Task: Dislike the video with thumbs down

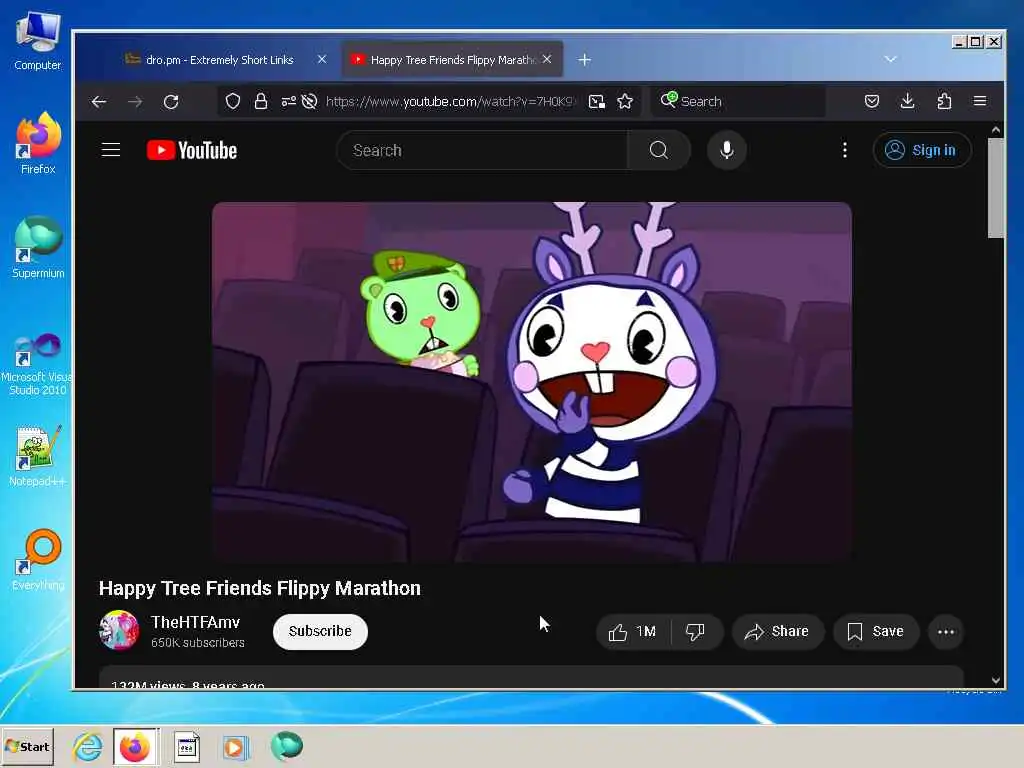Action: (x=696, y=632)
